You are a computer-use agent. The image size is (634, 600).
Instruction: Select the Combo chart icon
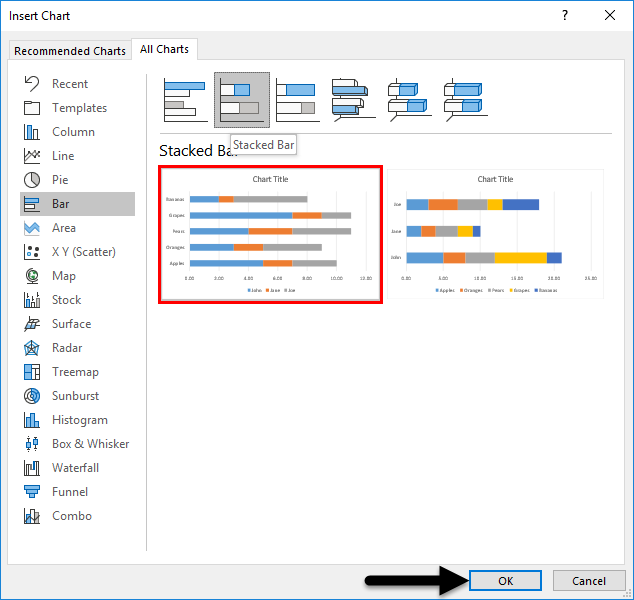point(32,516)
